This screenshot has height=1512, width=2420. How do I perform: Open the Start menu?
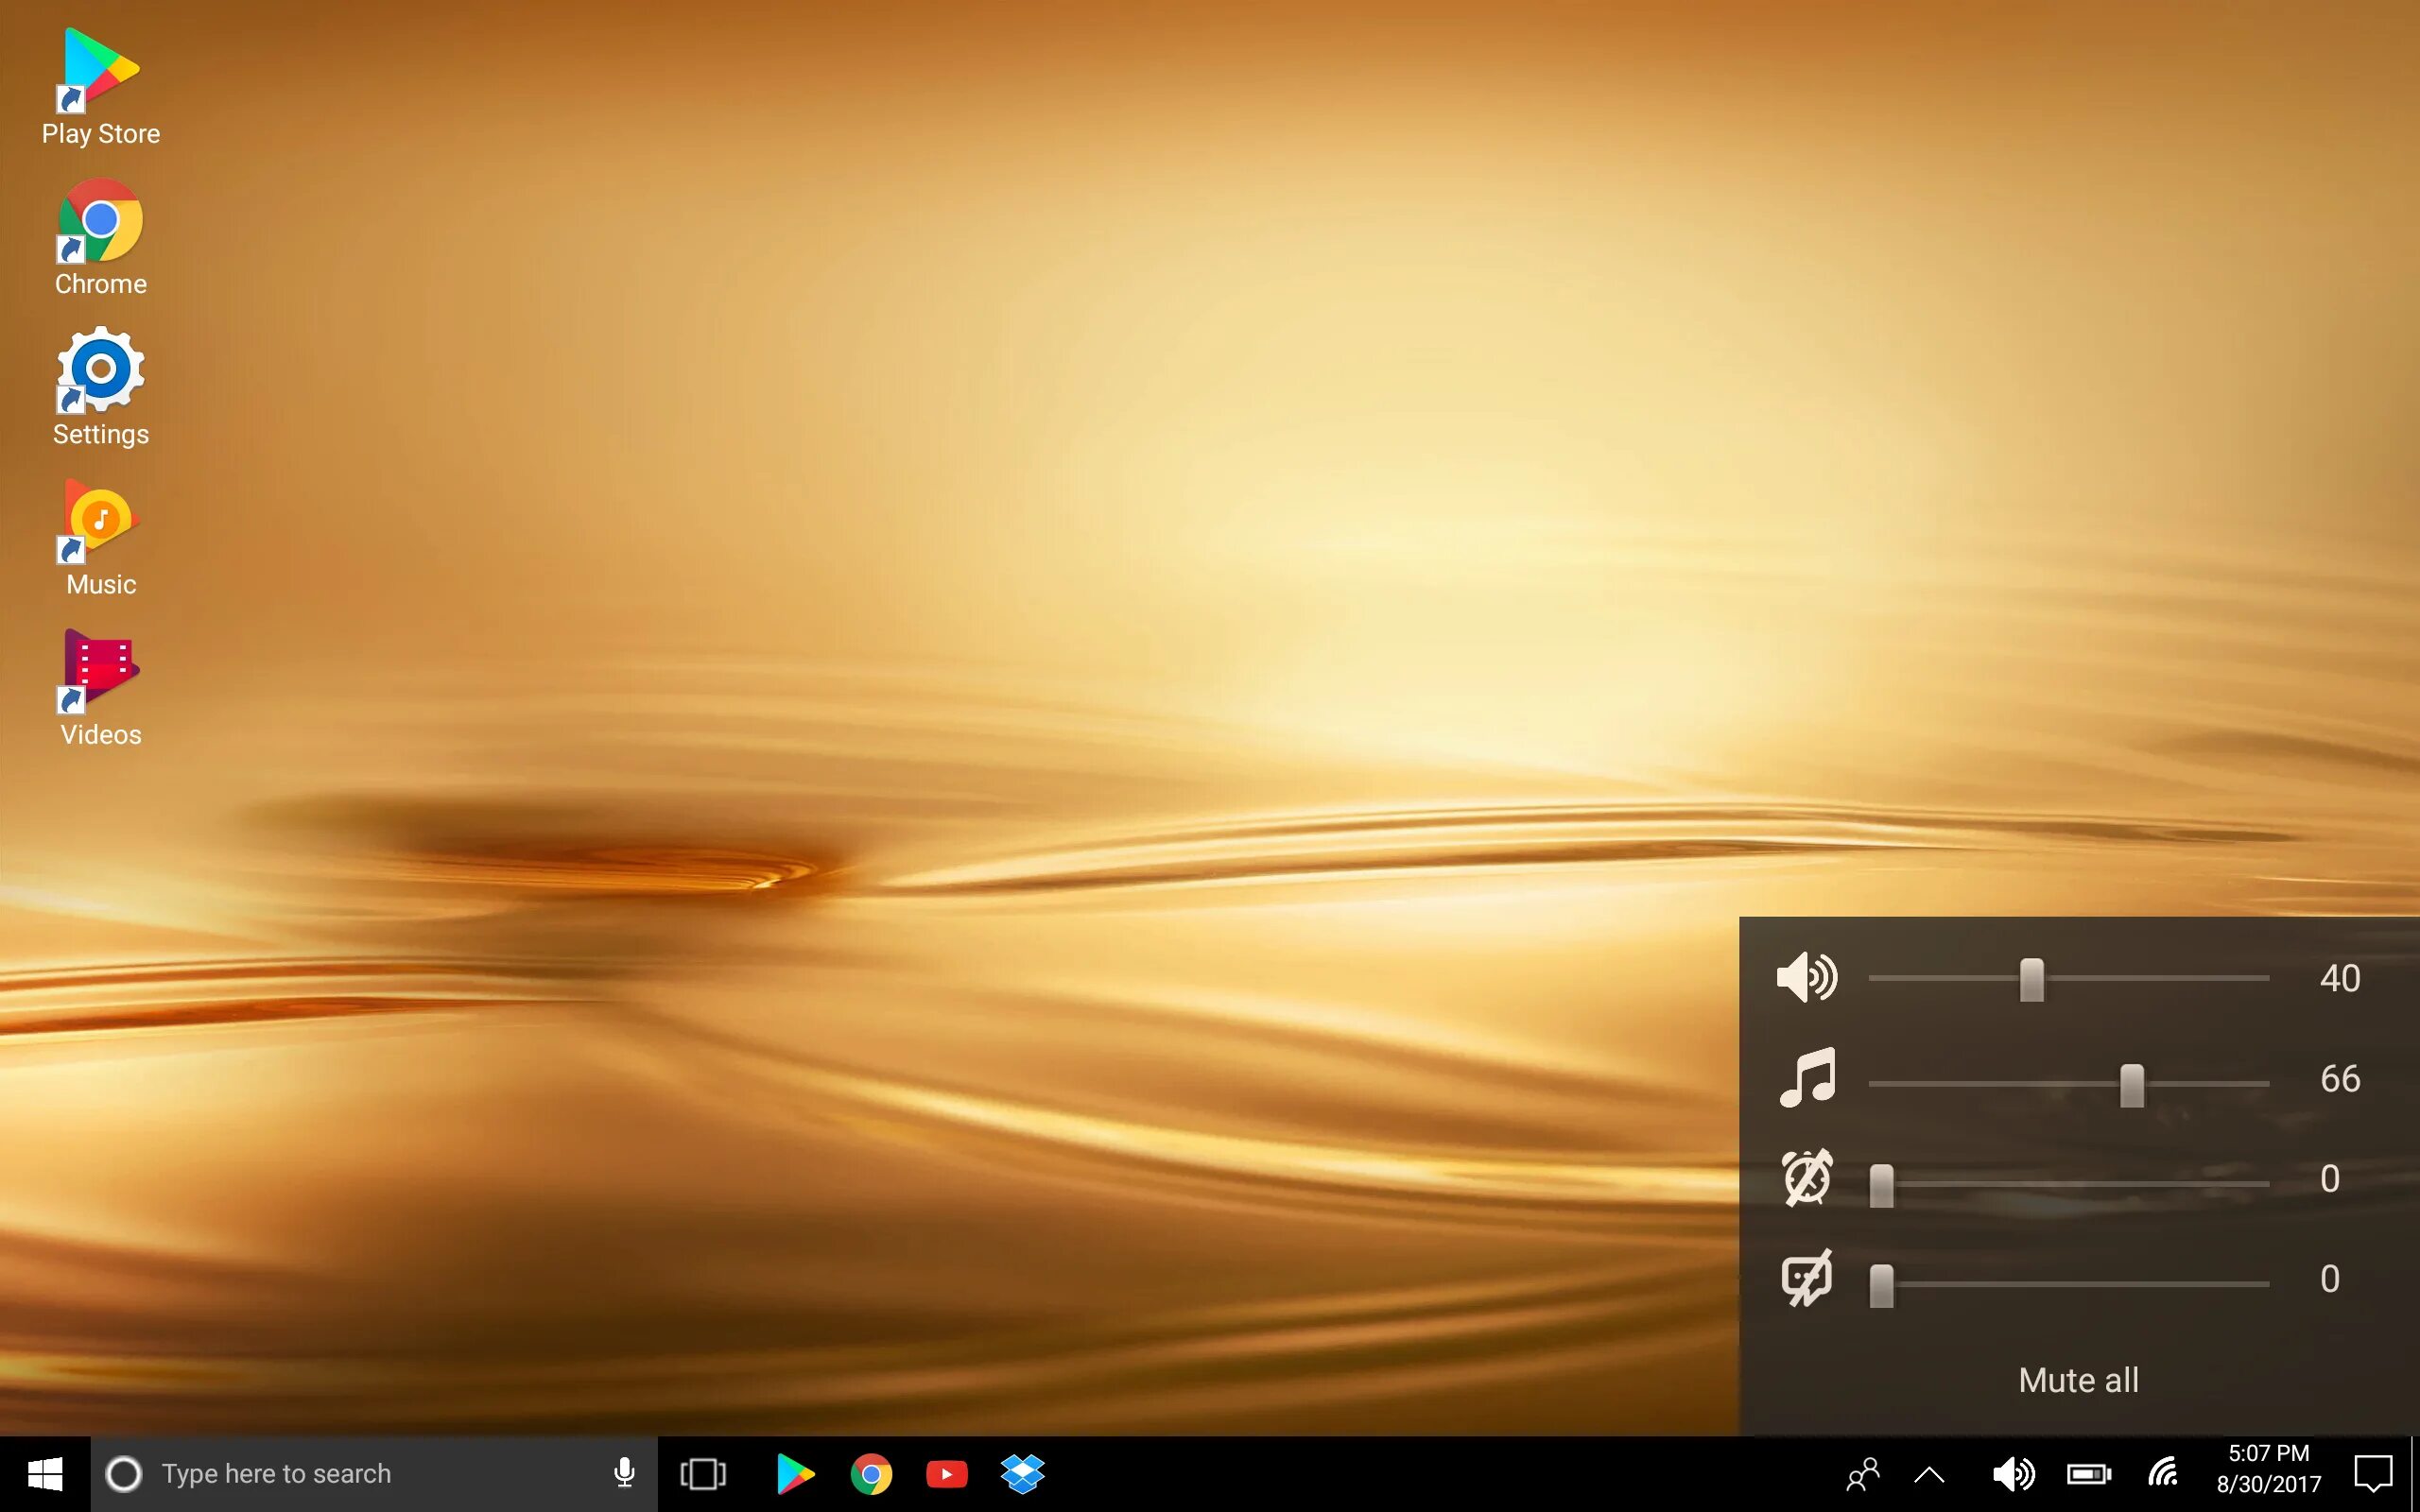pyautogui.click(x=45, y=1474)
